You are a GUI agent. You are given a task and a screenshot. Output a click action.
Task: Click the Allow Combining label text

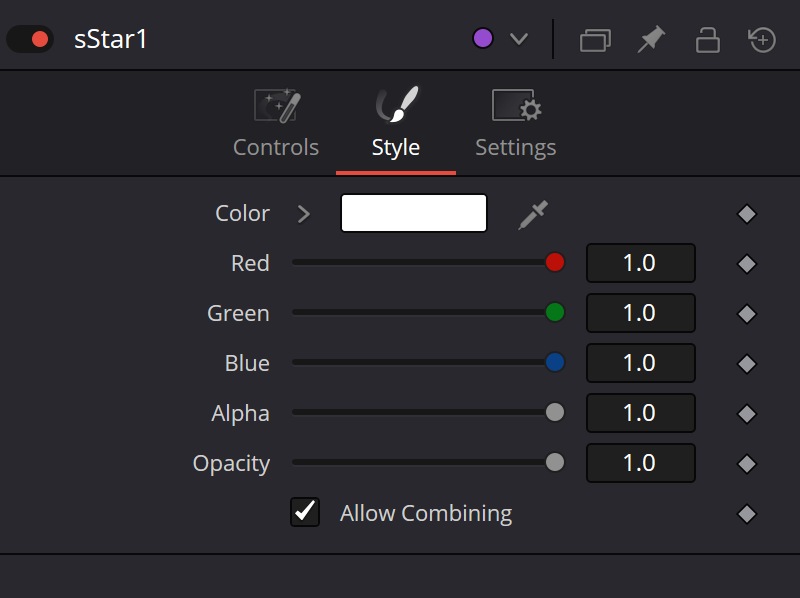tap(426, 514)
